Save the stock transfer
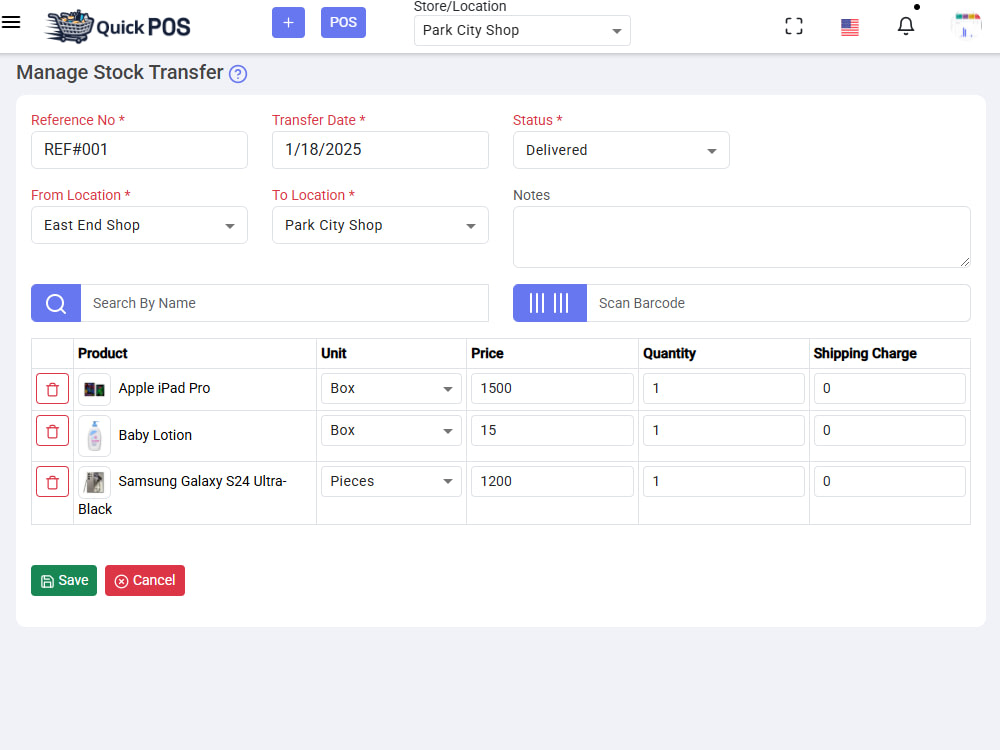Viewport: 1000px width, 750px height. 64,580
